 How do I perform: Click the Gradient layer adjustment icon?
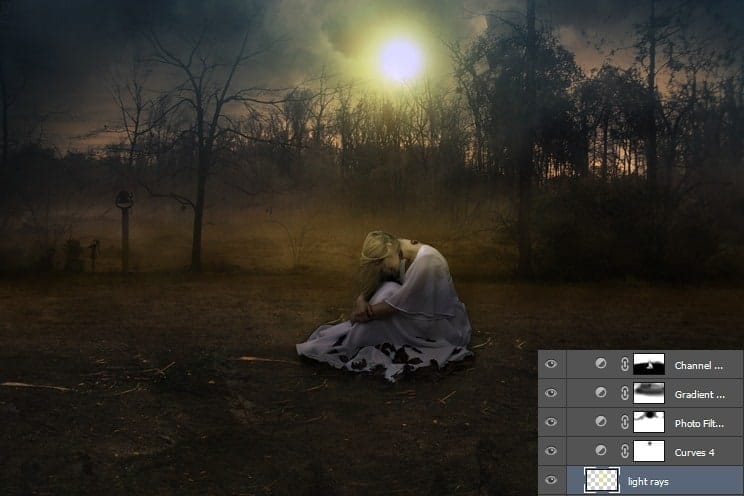point(601,393)
